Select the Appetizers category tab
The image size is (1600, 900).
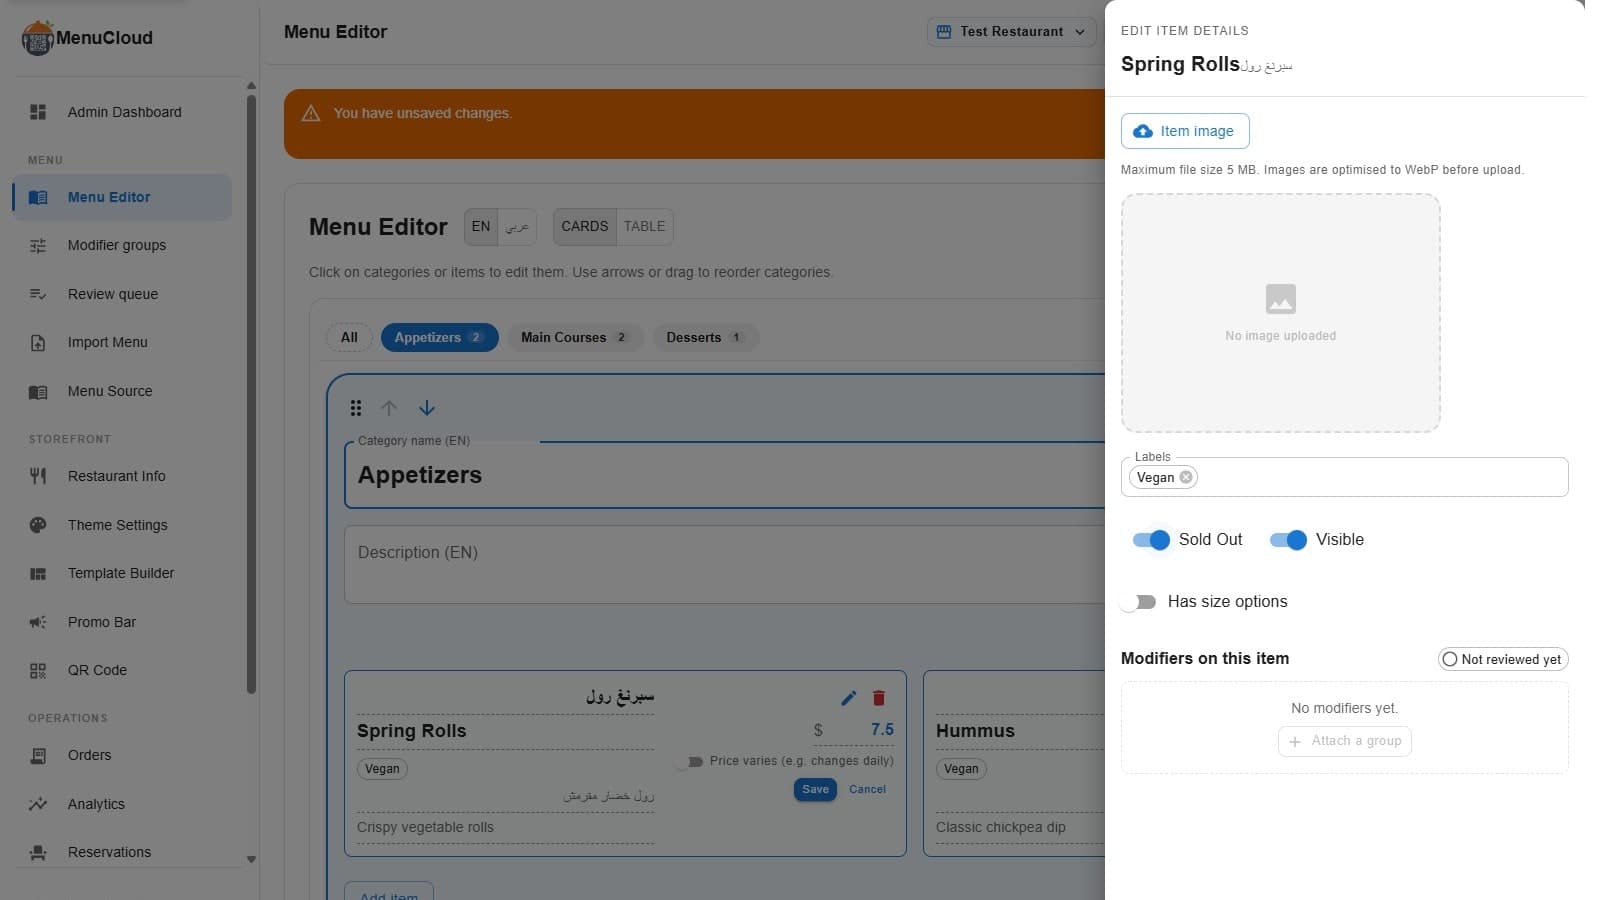tap(439, 337)
